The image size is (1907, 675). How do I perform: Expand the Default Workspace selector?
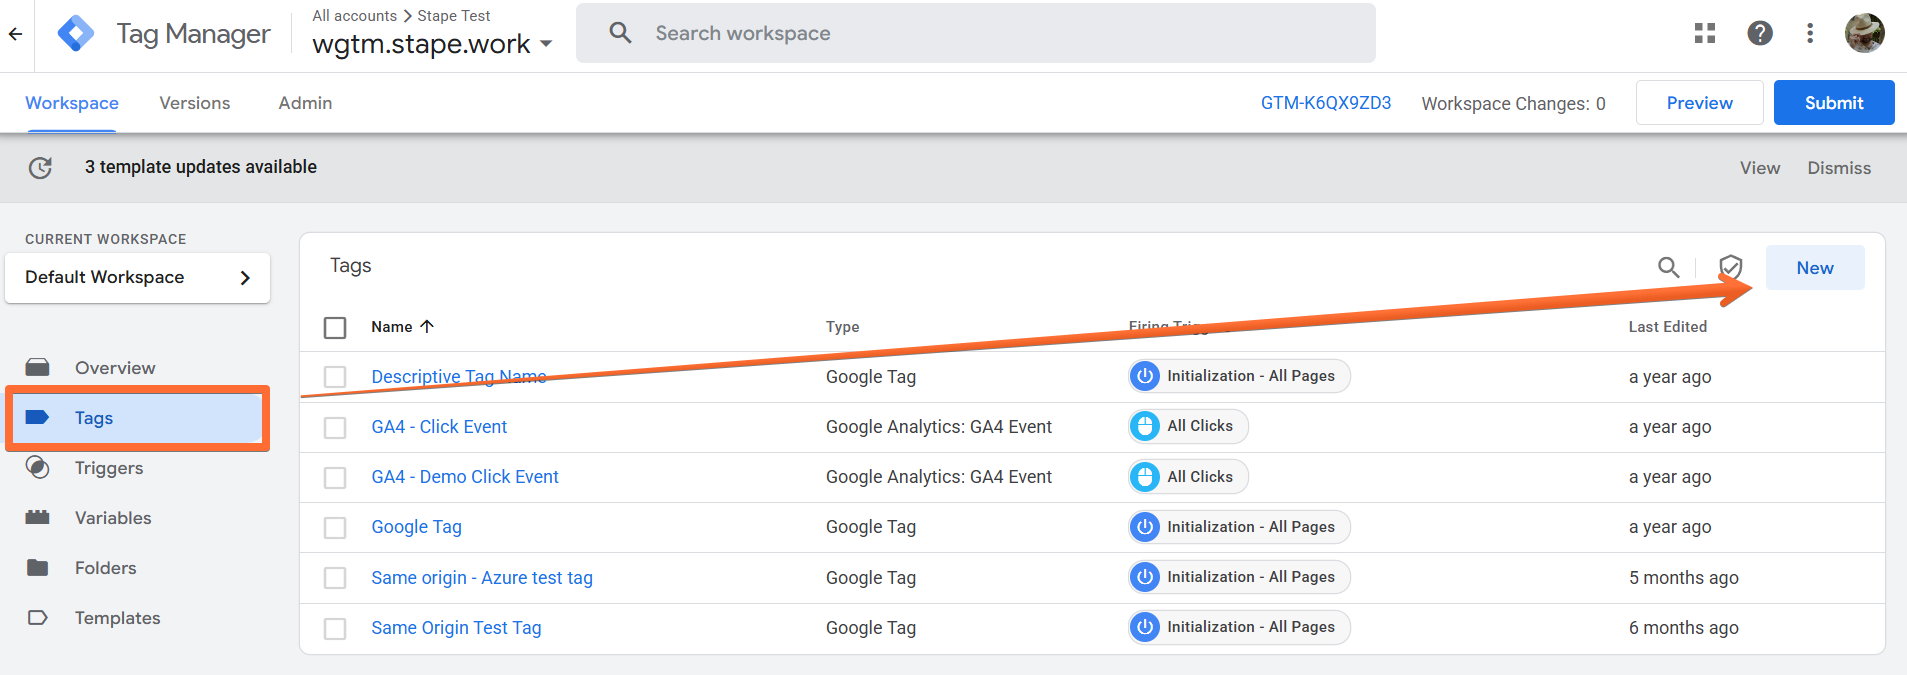tap(137, 277)
